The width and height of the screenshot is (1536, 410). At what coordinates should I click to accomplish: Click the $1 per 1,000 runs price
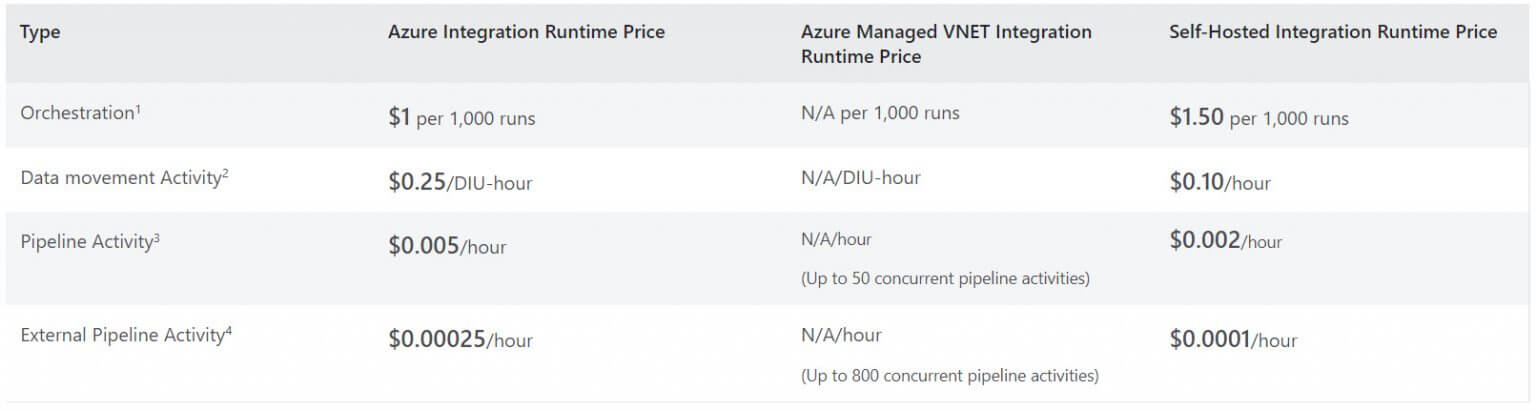pos(461,118)
